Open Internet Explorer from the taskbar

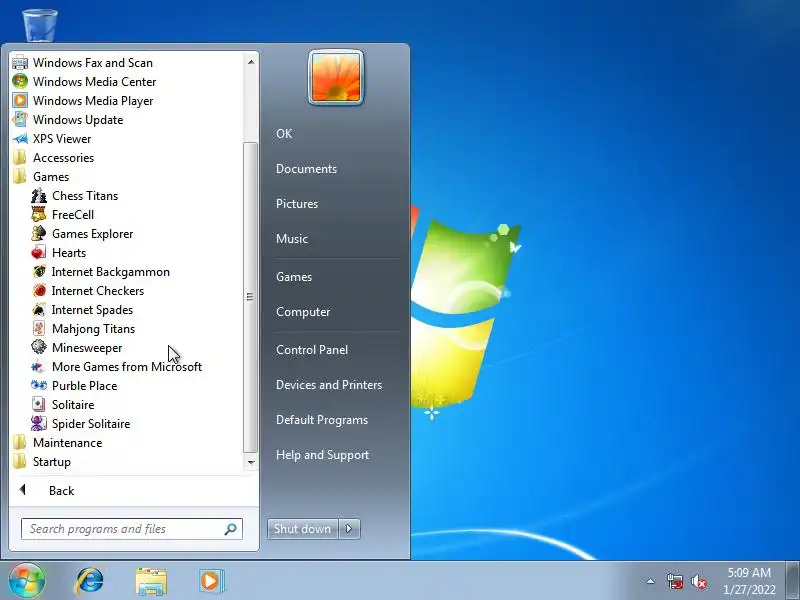pos(89,581)
